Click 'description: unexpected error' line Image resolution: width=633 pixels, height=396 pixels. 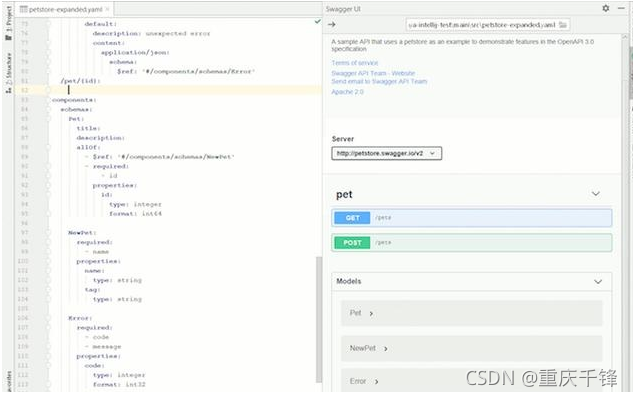[x=151, y=34]
